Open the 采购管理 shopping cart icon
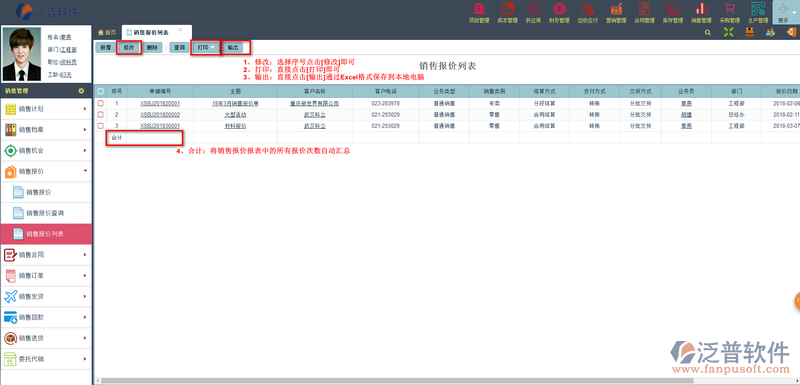This screenshot has height=385, width=800. pos(730,9)
